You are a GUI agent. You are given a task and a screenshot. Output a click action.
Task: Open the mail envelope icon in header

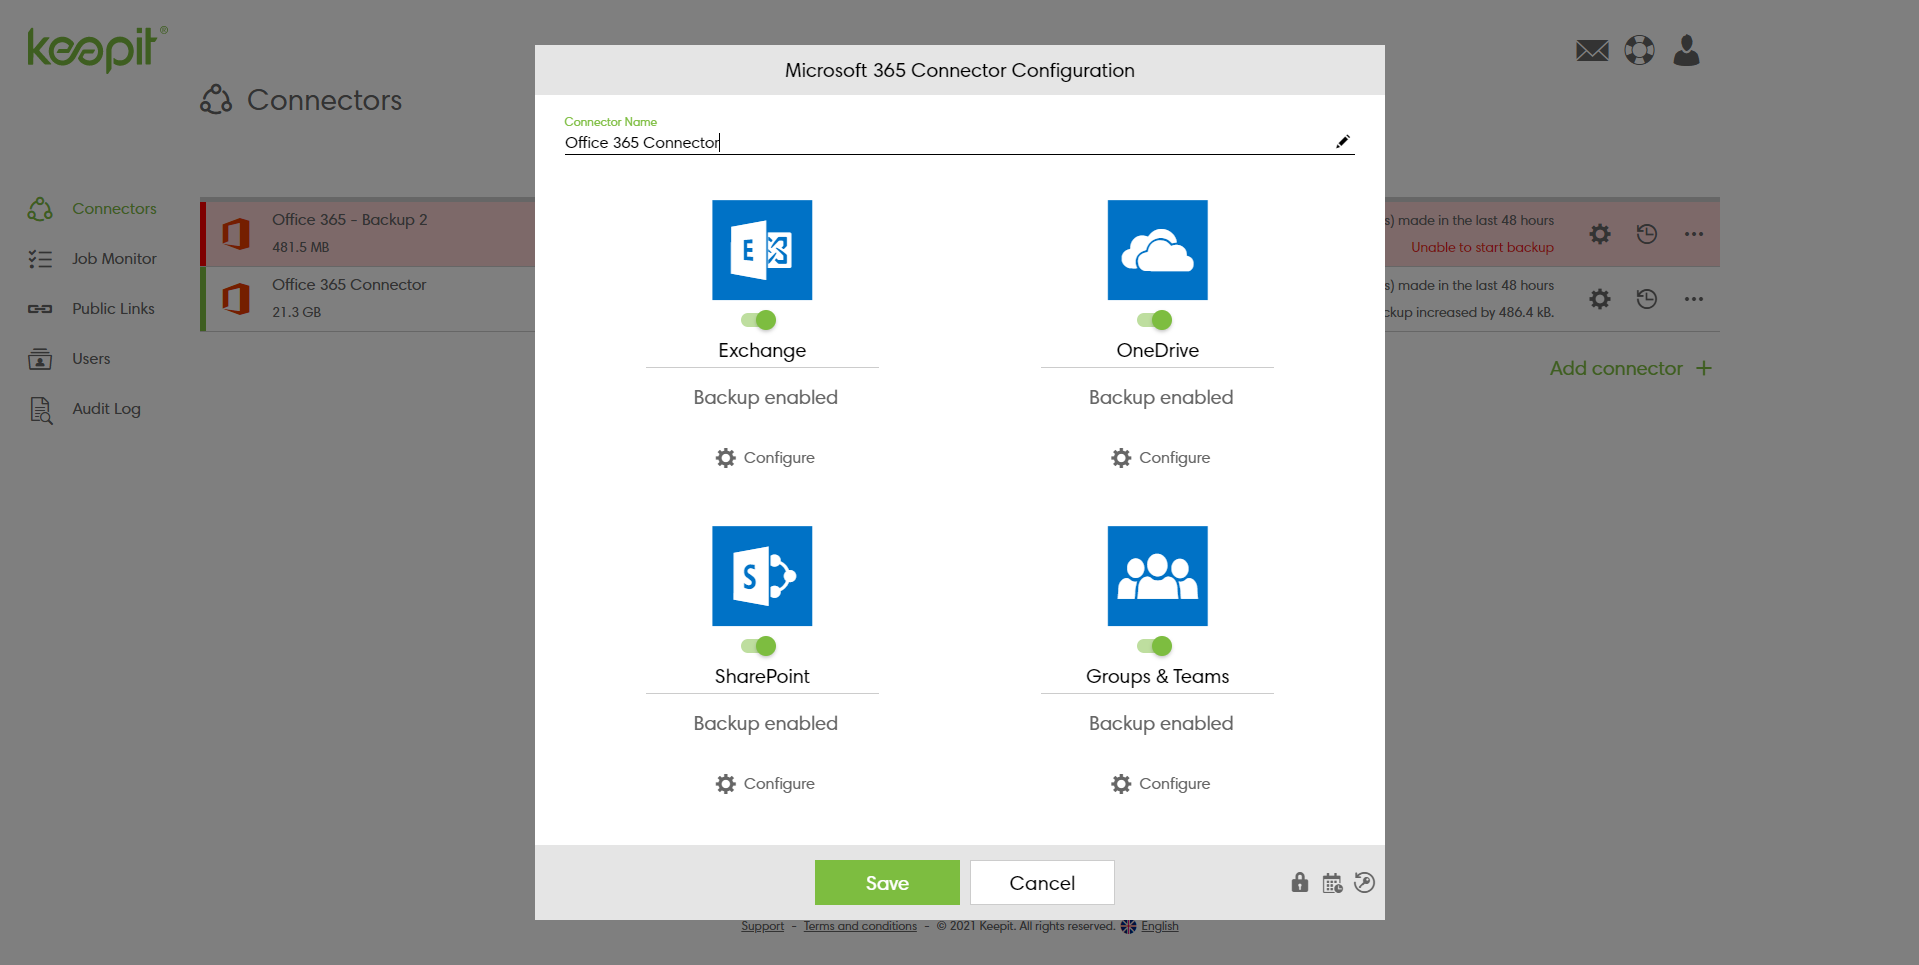click(1592, 50)
